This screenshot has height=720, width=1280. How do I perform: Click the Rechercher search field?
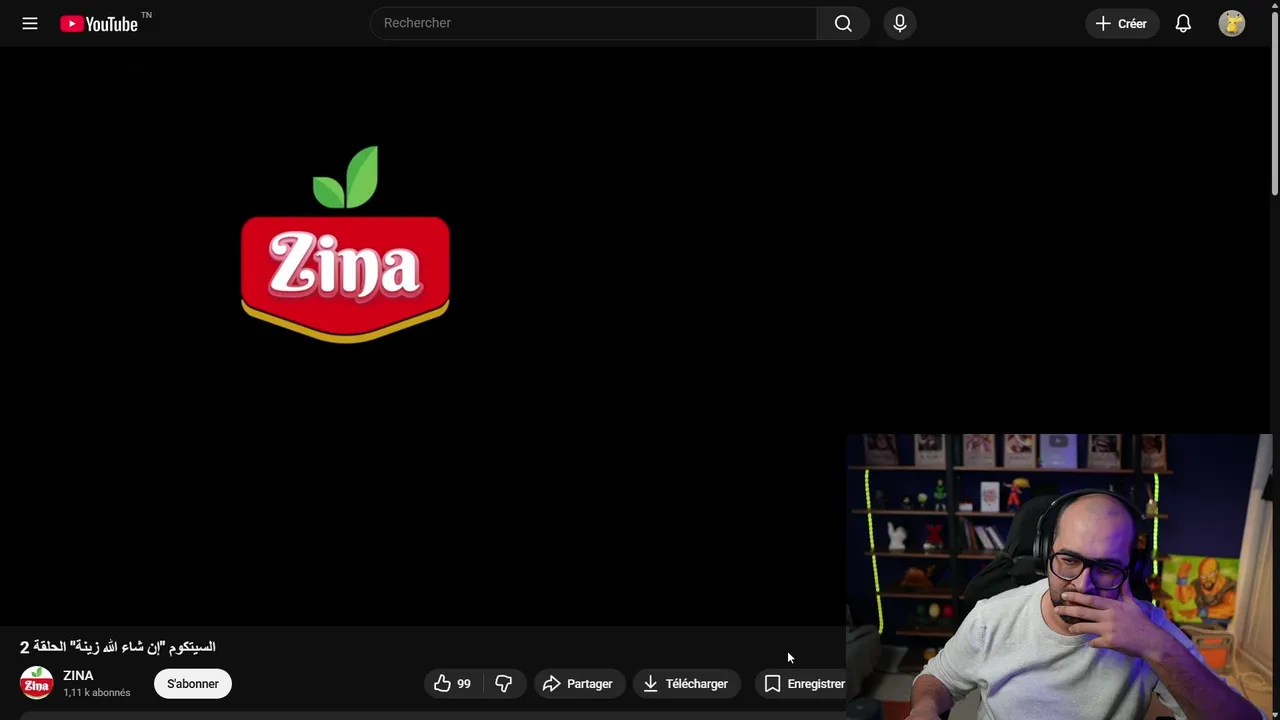click(594, 23)
